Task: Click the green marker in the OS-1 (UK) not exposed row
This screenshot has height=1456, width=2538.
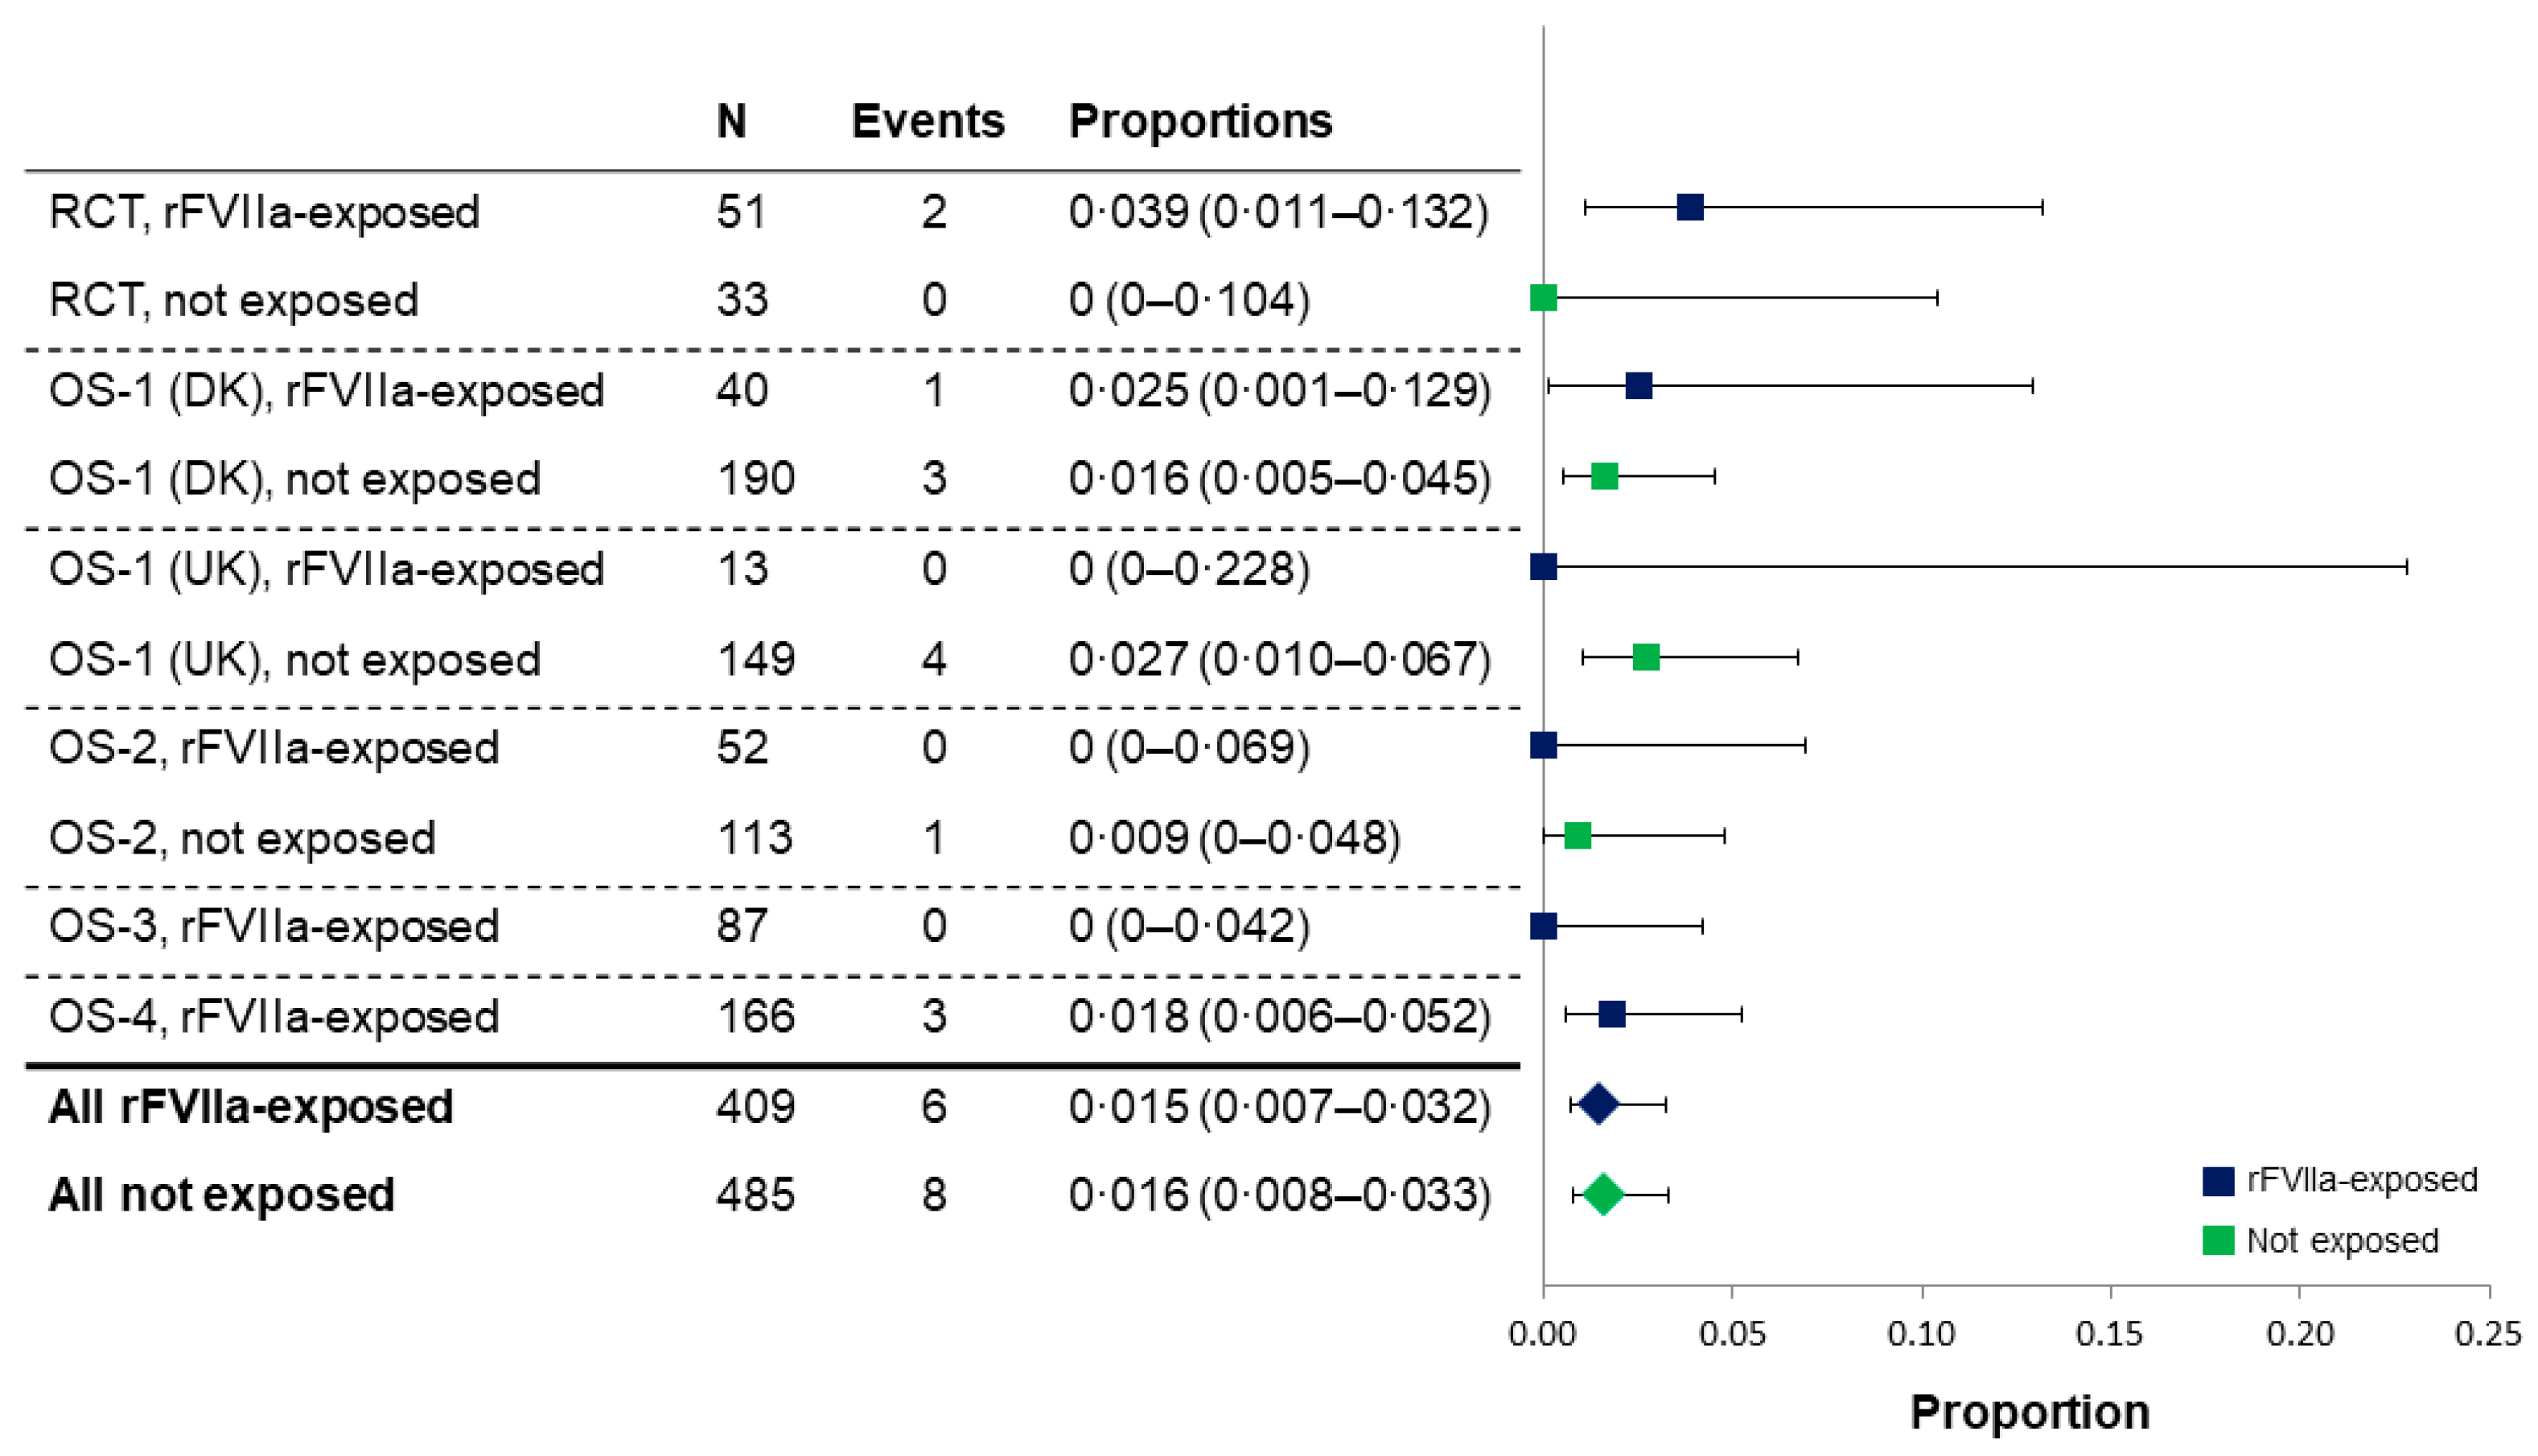Action: click(1645, 657)
